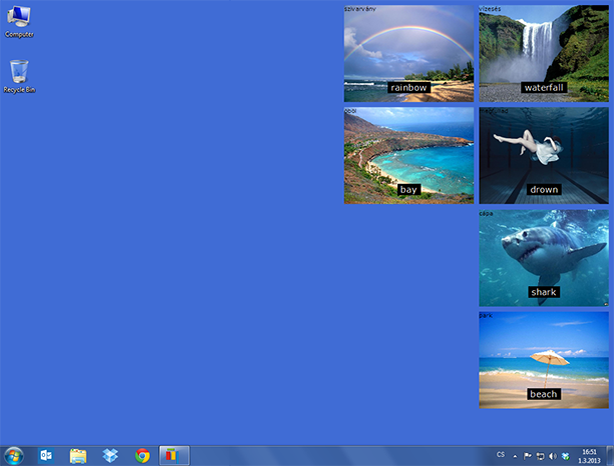Select the beach picture card

(x=544, y=360)
